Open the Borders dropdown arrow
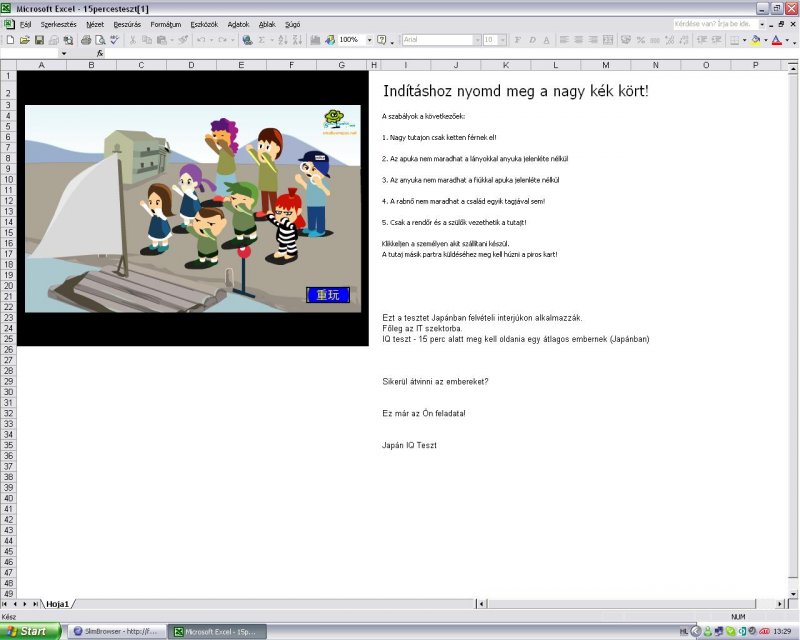The image size is (800, 640). (744, 40)
